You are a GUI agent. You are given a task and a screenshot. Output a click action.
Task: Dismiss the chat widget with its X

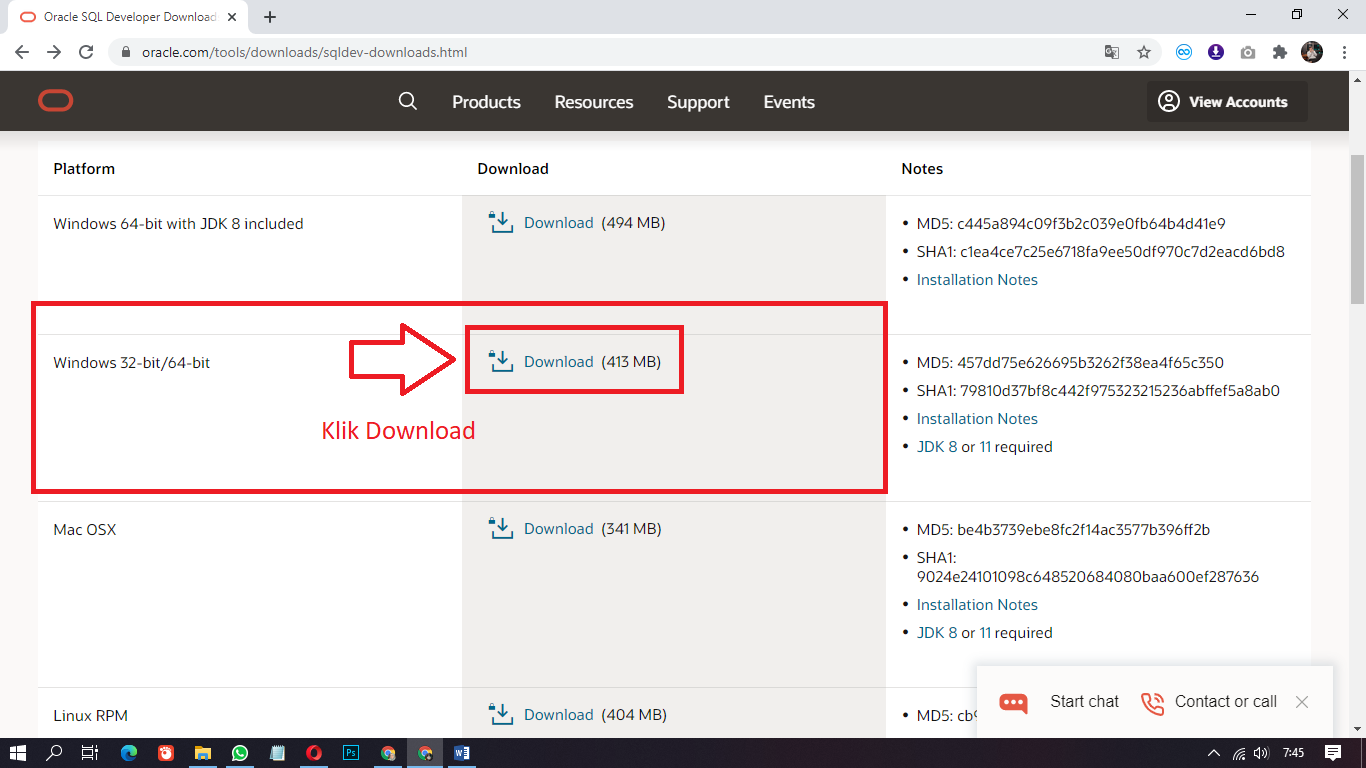pos(1302,702)
